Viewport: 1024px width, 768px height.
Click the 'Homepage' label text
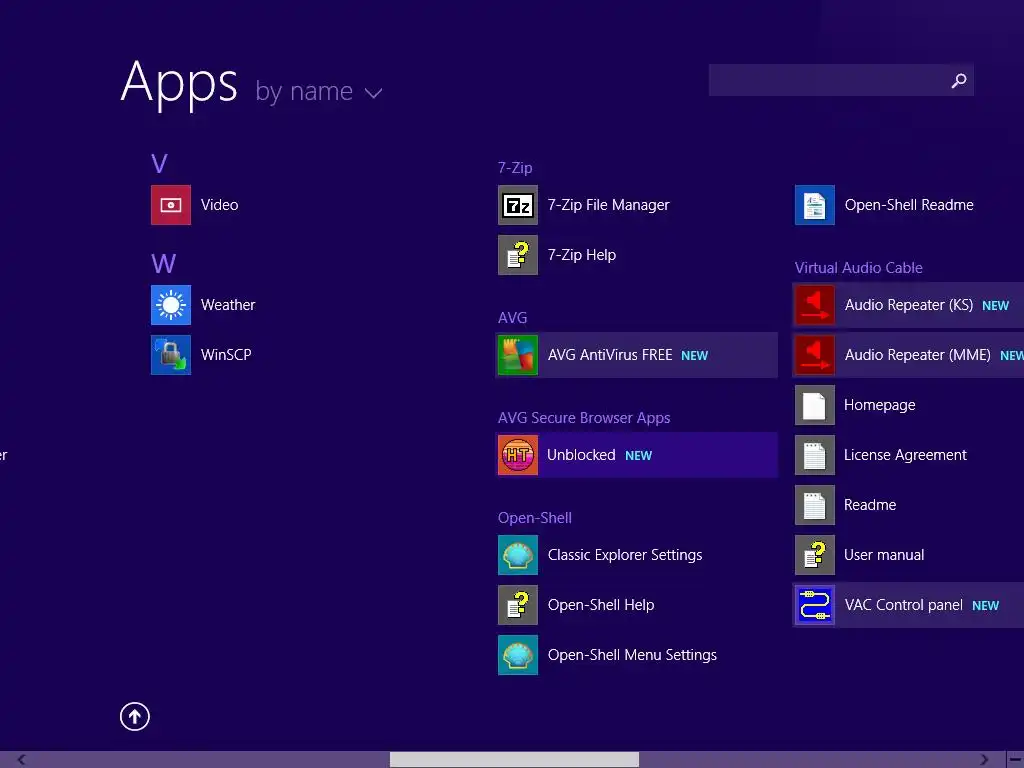point(880,405)
